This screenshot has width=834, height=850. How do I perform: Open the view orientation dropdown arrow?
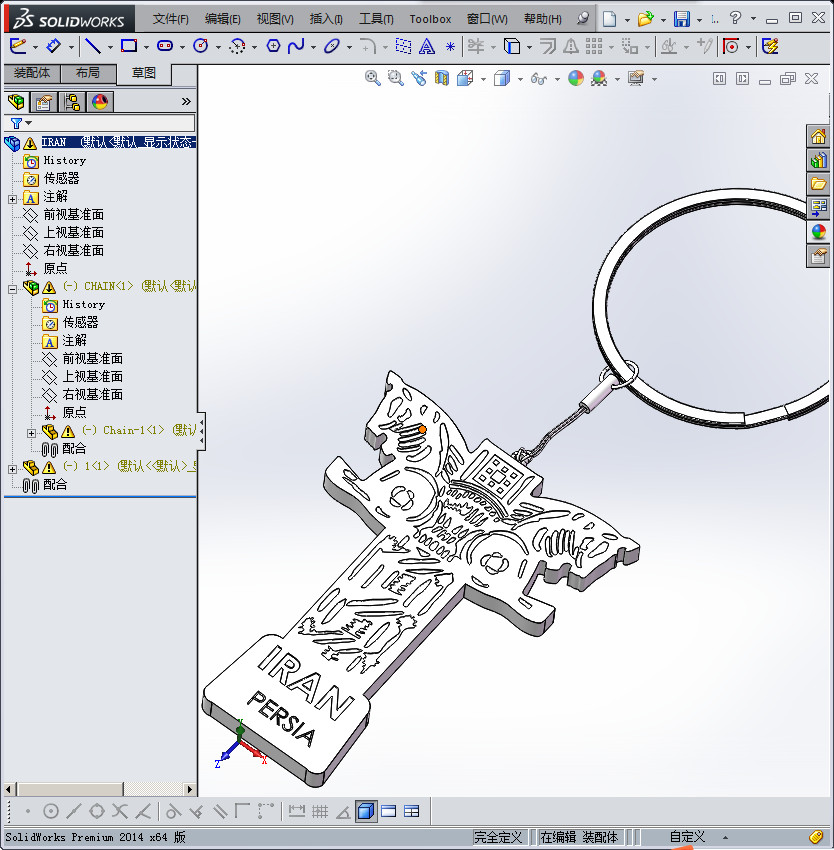click(x=483, y=80)
